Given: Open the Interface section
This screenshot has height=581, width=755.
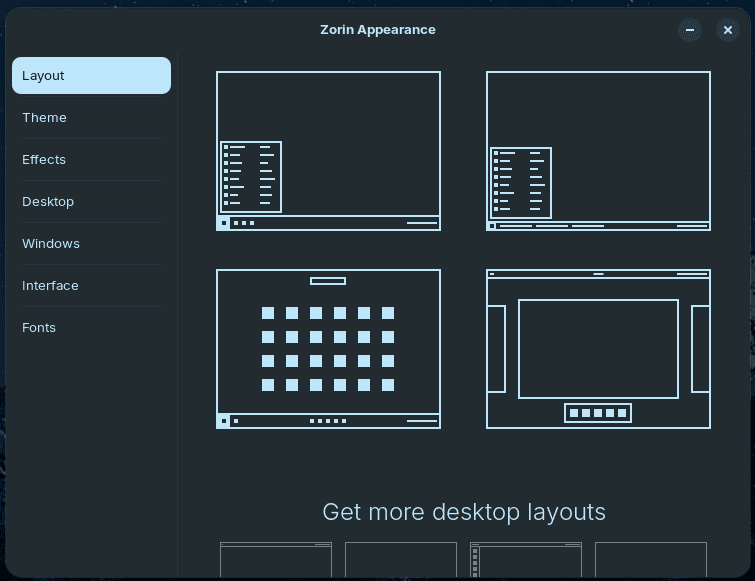Looking at the screenshot, I should [x=91, y=285].
